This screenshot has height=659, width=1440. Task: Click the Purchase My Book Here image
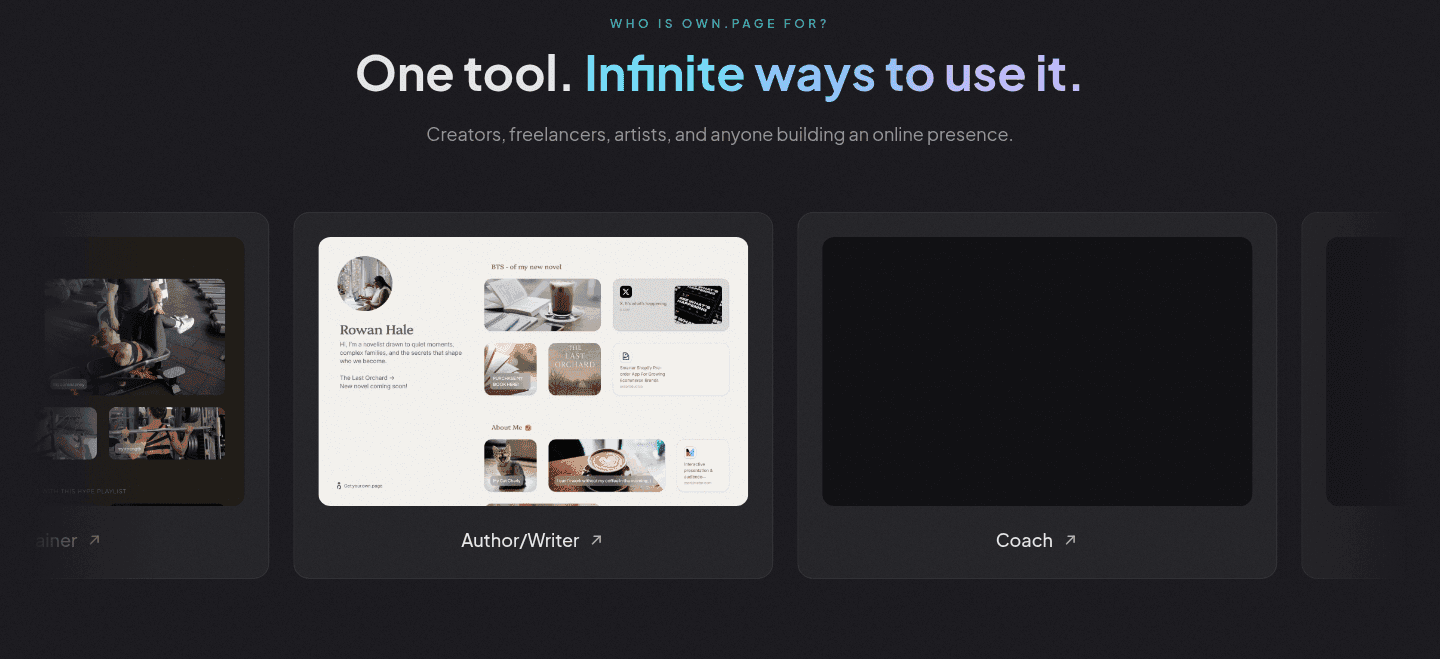tap(510, 369)
